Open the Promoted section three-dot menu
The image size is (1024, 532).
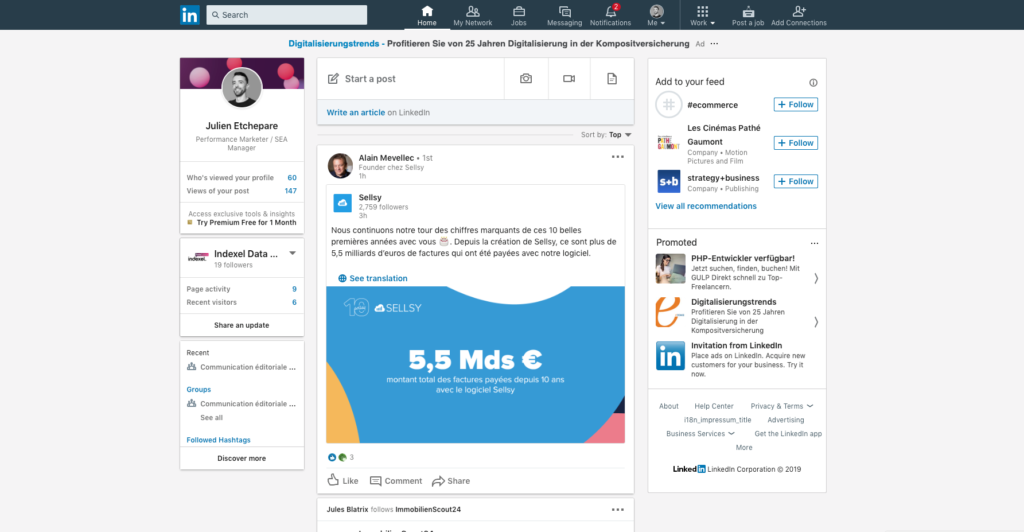click(814, 243)
